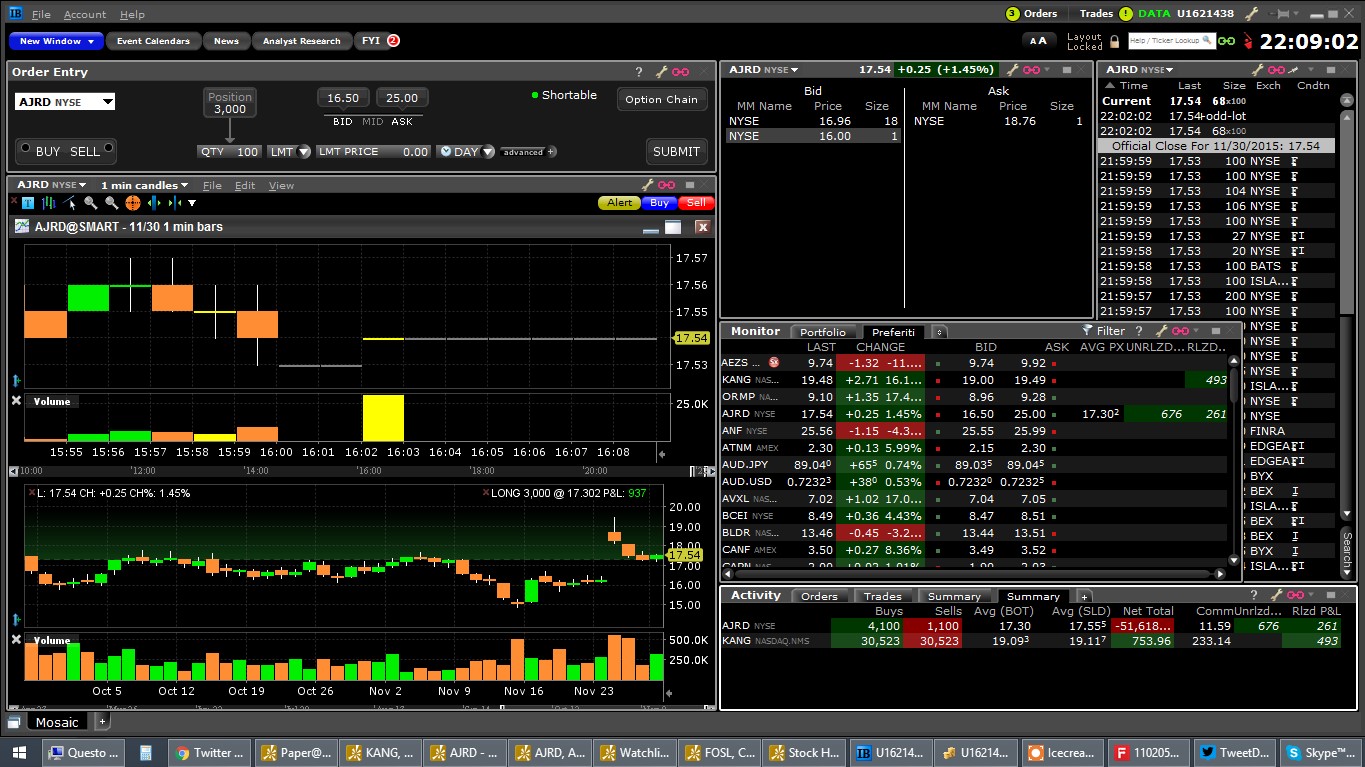Open the Help menu
This screenshot has height=767, width=1365.
click(x=132, y=14)
